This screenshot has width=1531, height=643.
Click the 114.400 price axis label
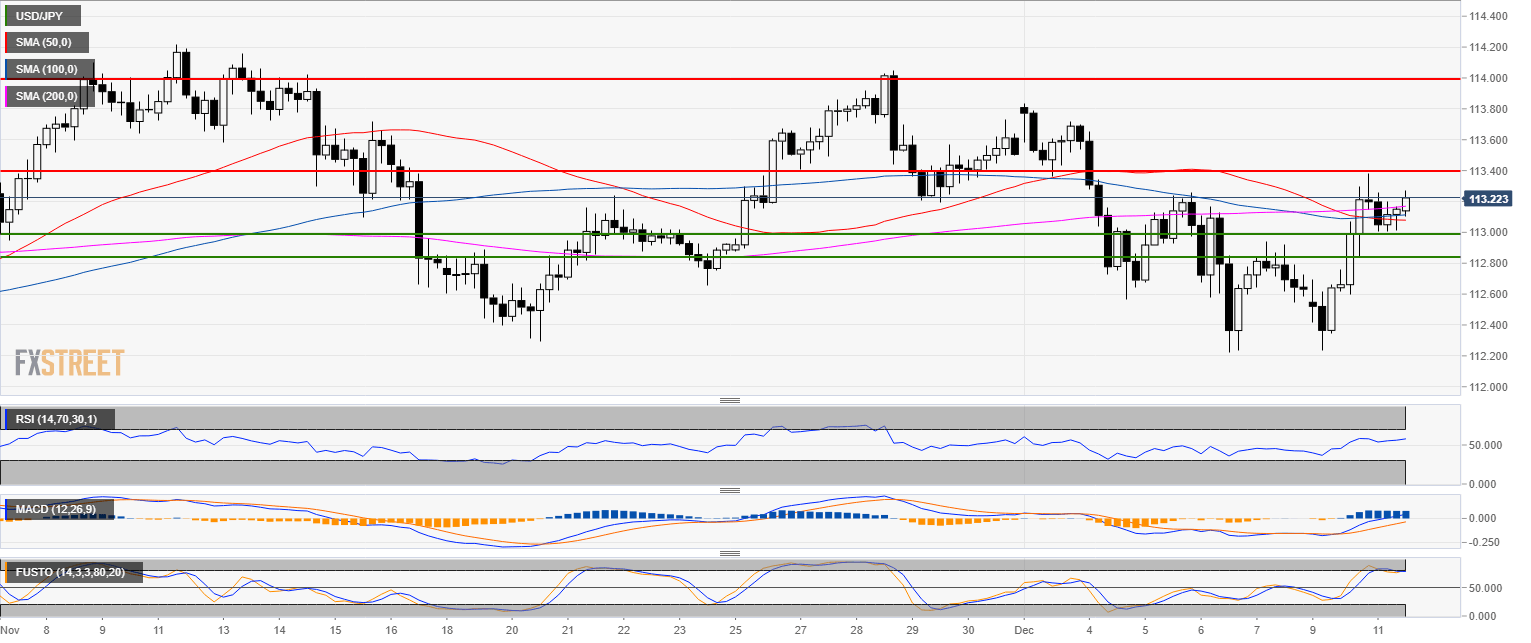[x=1488, y=17]
